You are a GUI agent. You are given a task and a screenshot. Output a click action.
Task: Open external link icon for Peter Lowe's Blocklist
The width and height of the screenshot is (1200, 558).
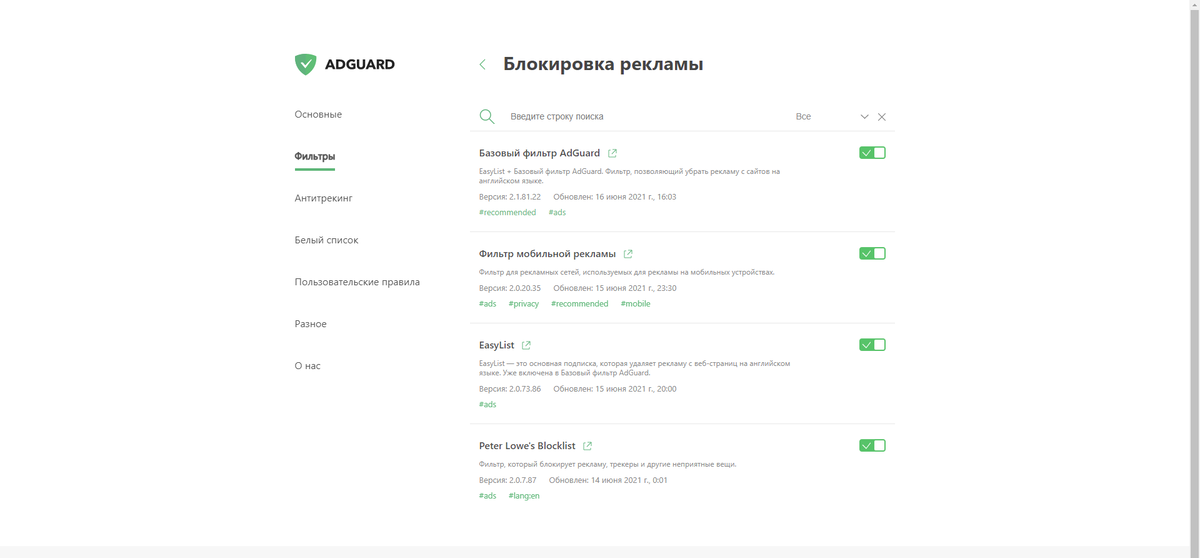click(x=588, y=446)
